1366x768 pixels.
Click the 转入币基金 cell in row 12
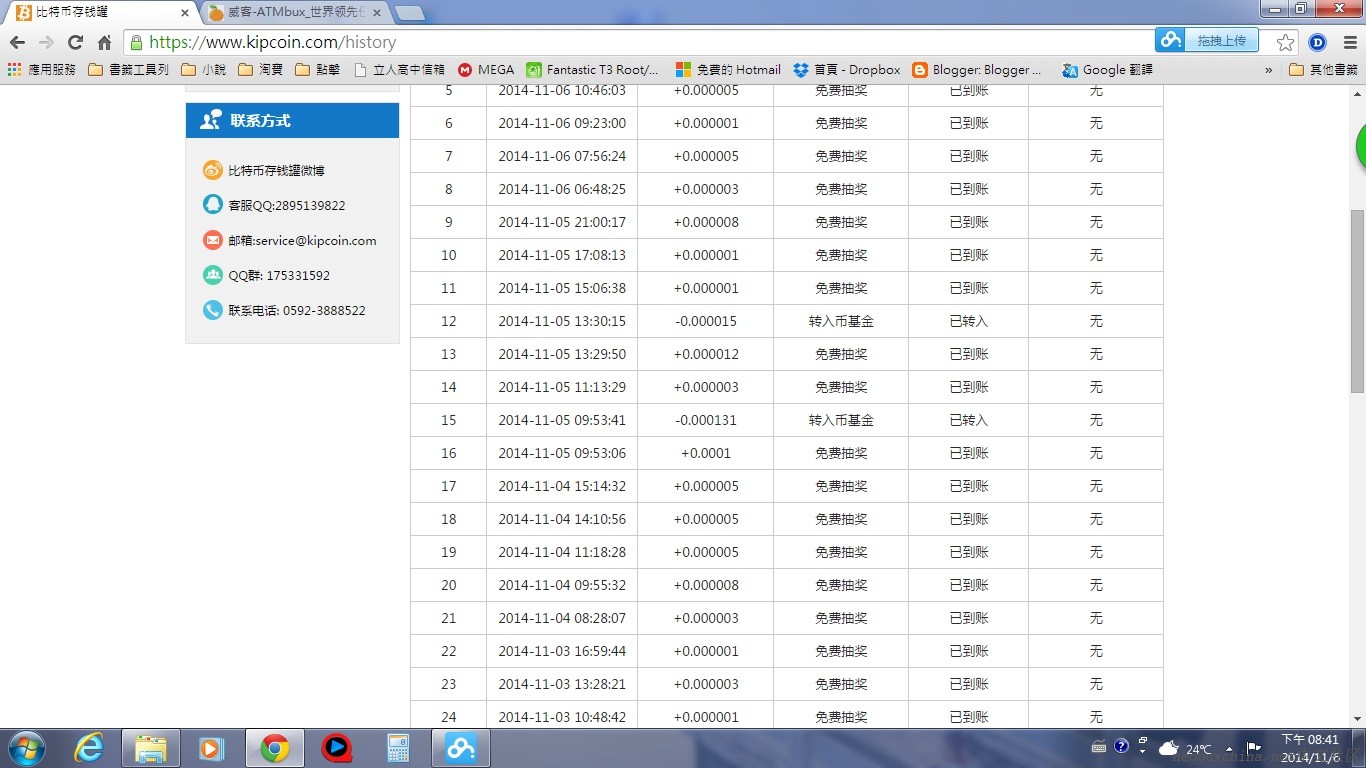pyautogui.click(x=841, y=321)
